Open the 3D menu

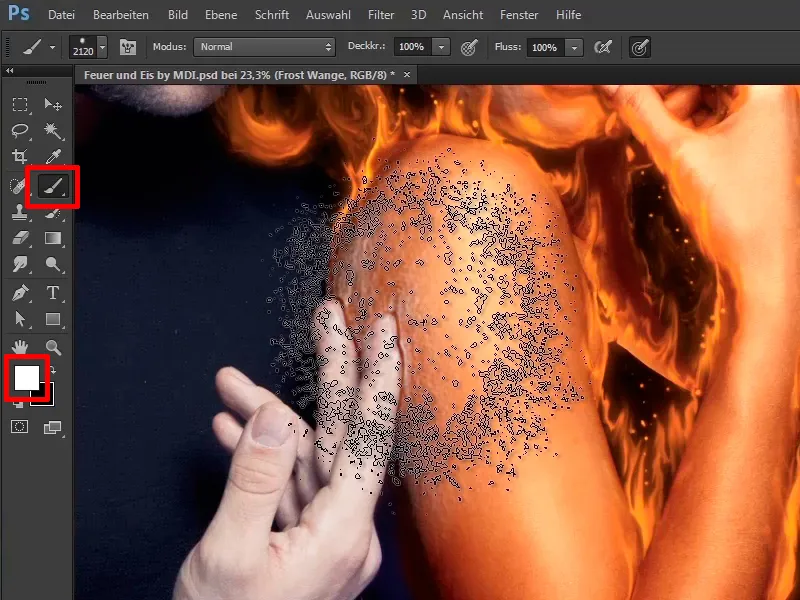click(418, 15)
